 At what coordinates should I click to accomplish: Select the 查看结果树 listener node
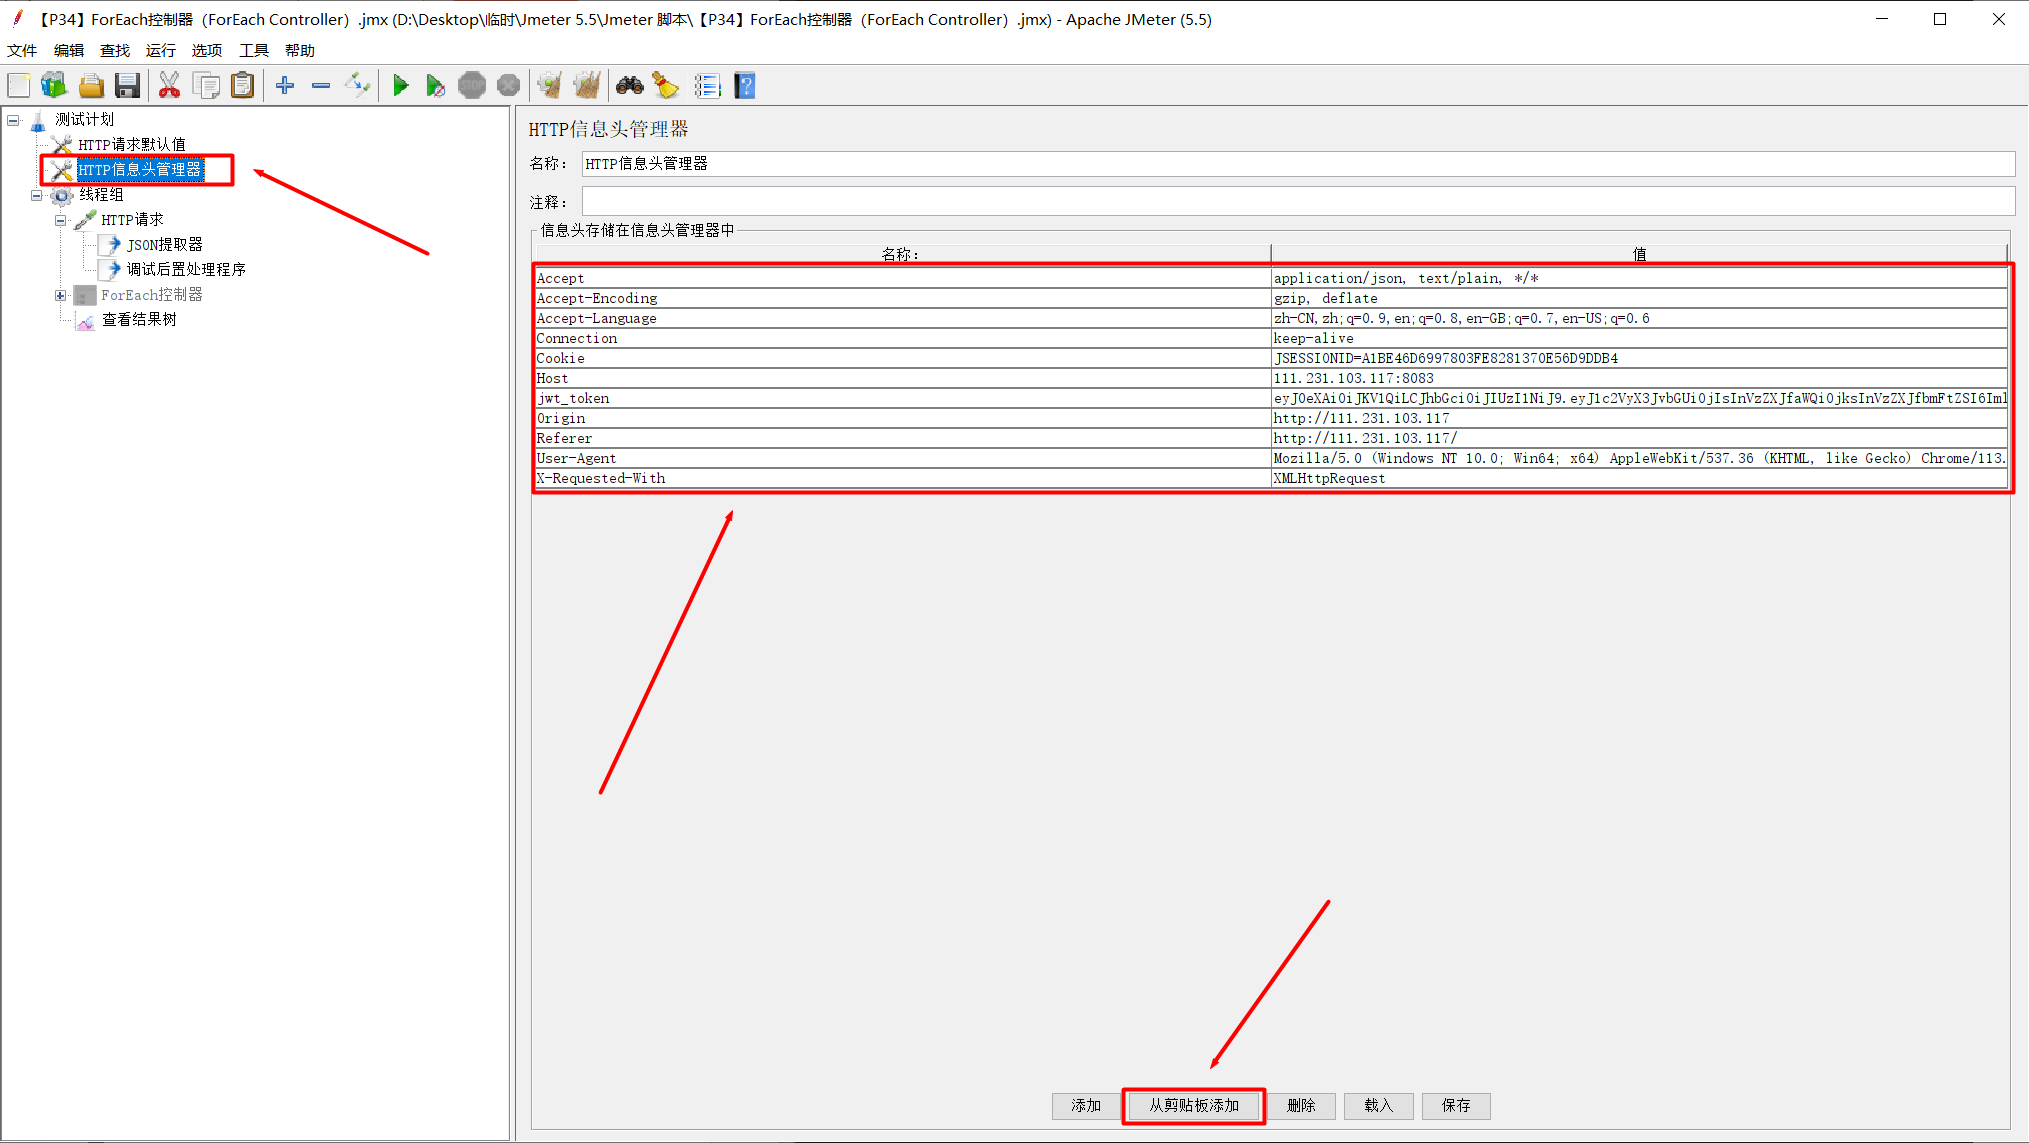[139, 320]
